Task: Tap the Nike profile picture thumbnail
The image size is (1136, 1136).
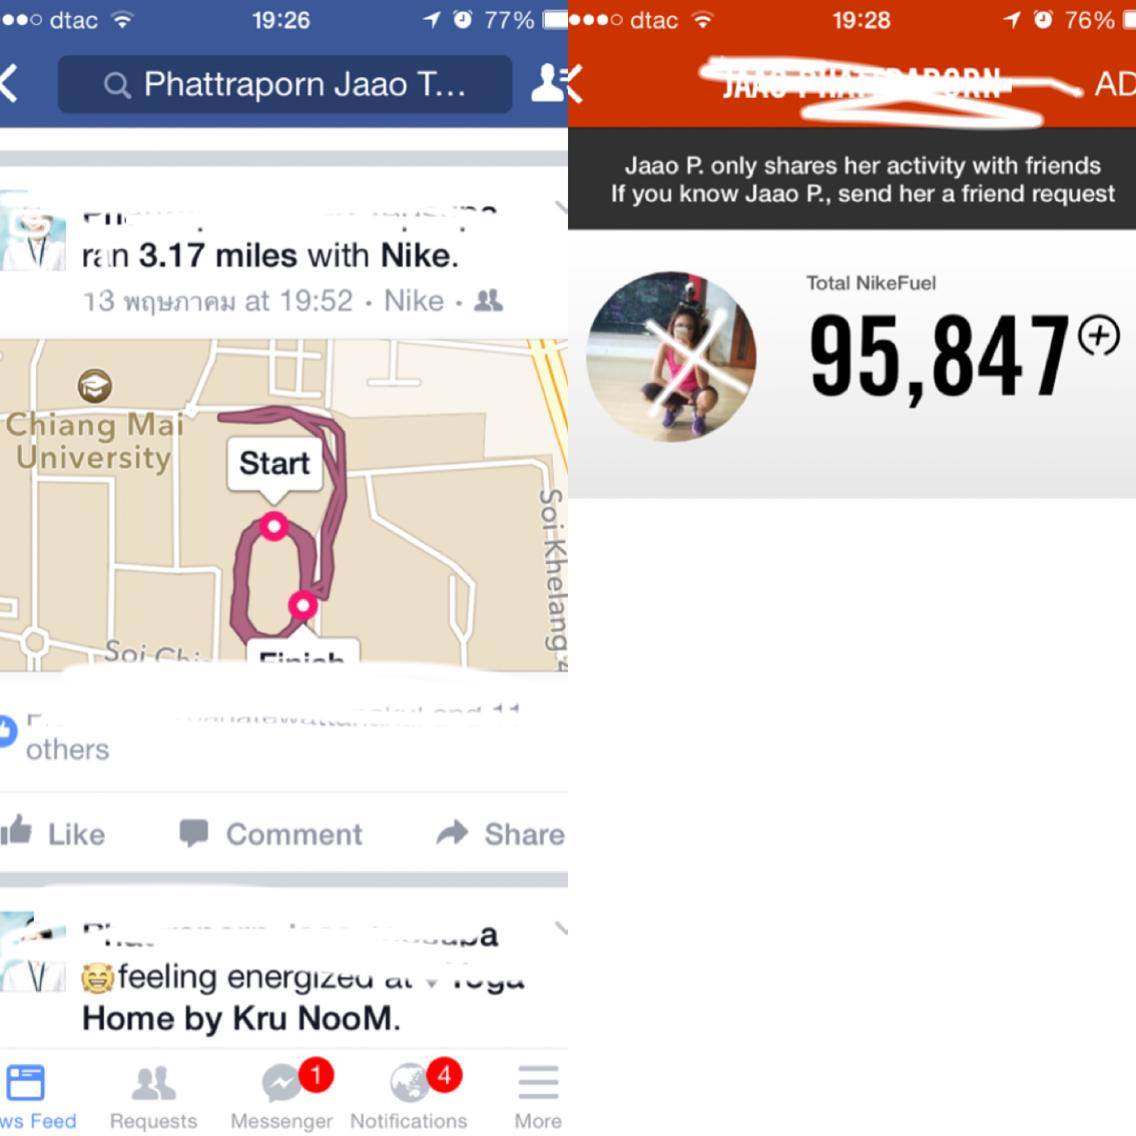Action: (671, 356)
